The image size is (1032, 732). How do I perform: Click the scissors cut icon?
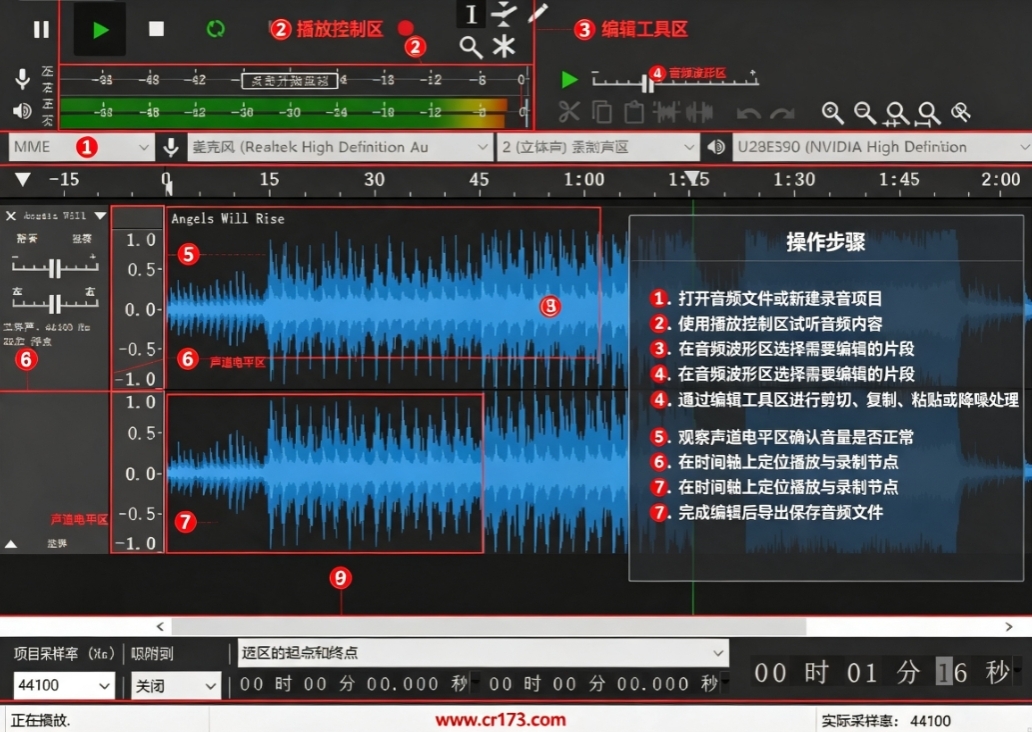(569, 112)
